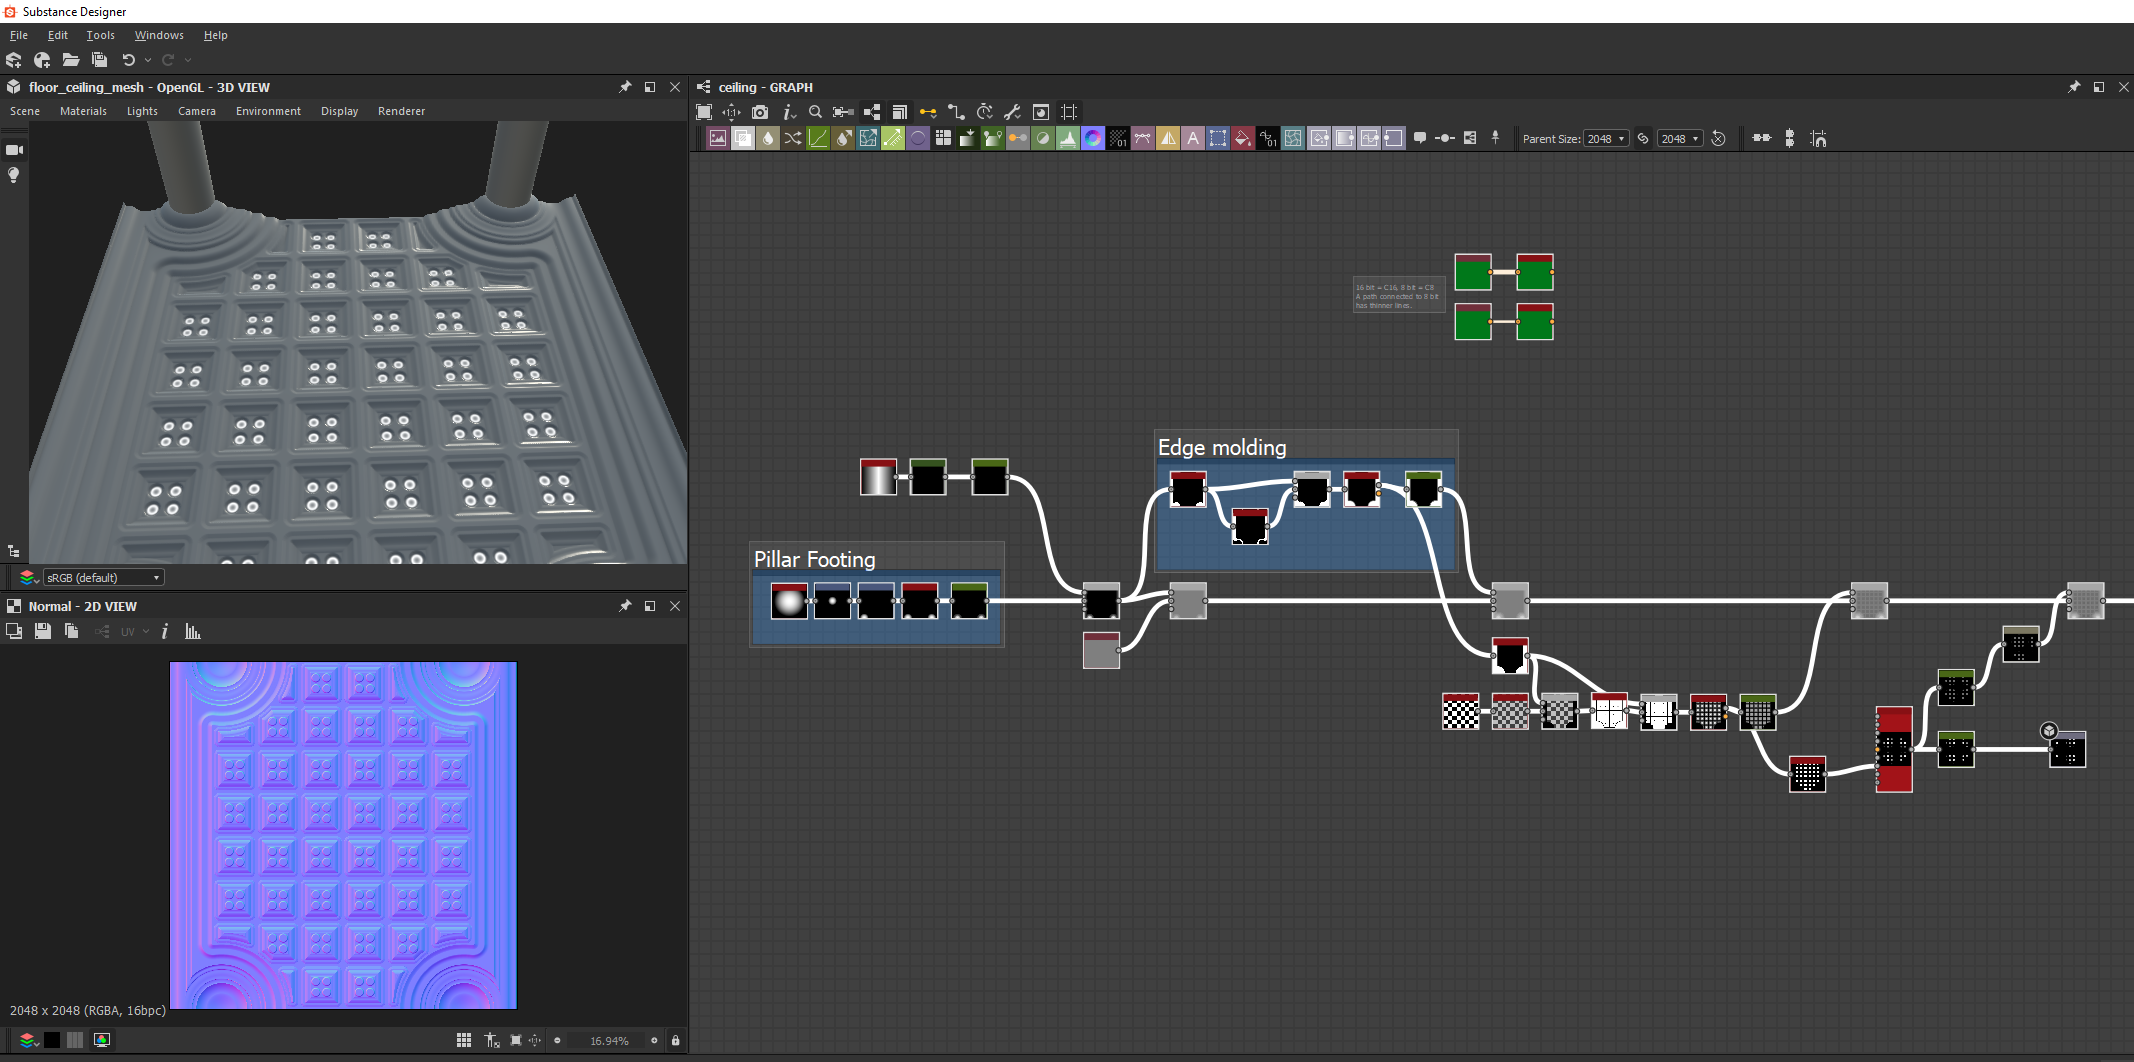
Task: Open the Materials menu in 3D view
Action: (83, 111)
